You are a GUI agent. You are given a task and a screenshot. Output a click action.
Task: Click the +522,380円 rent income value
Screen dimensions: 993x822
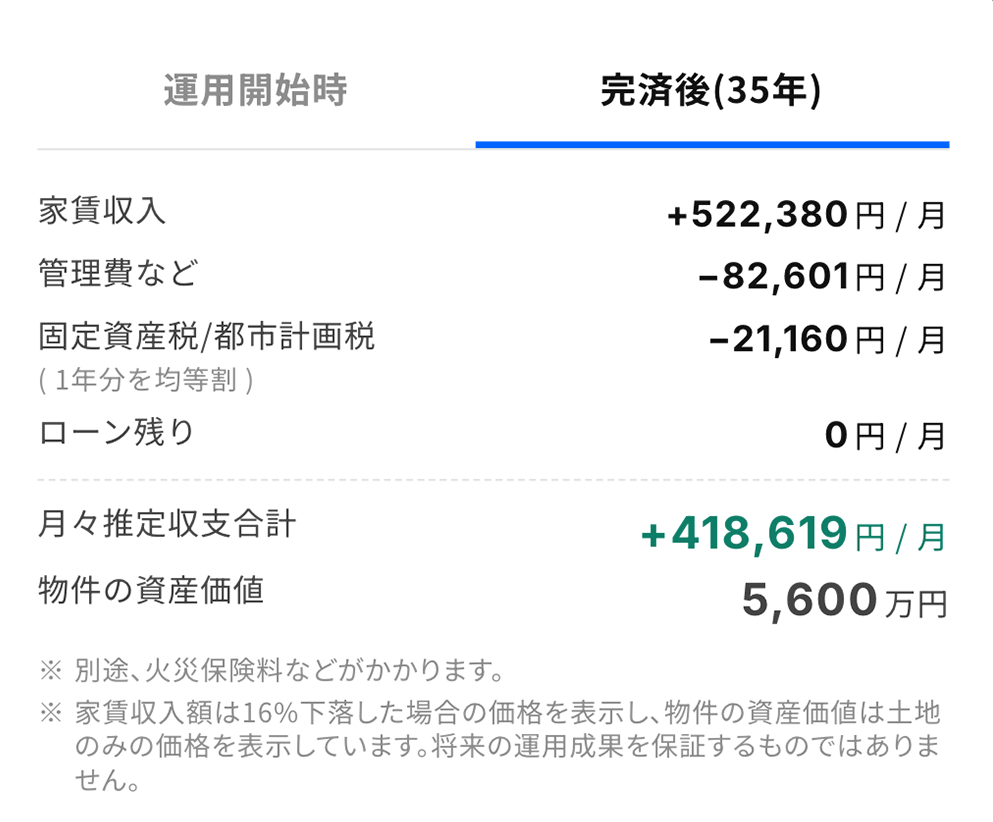[805, 215]
